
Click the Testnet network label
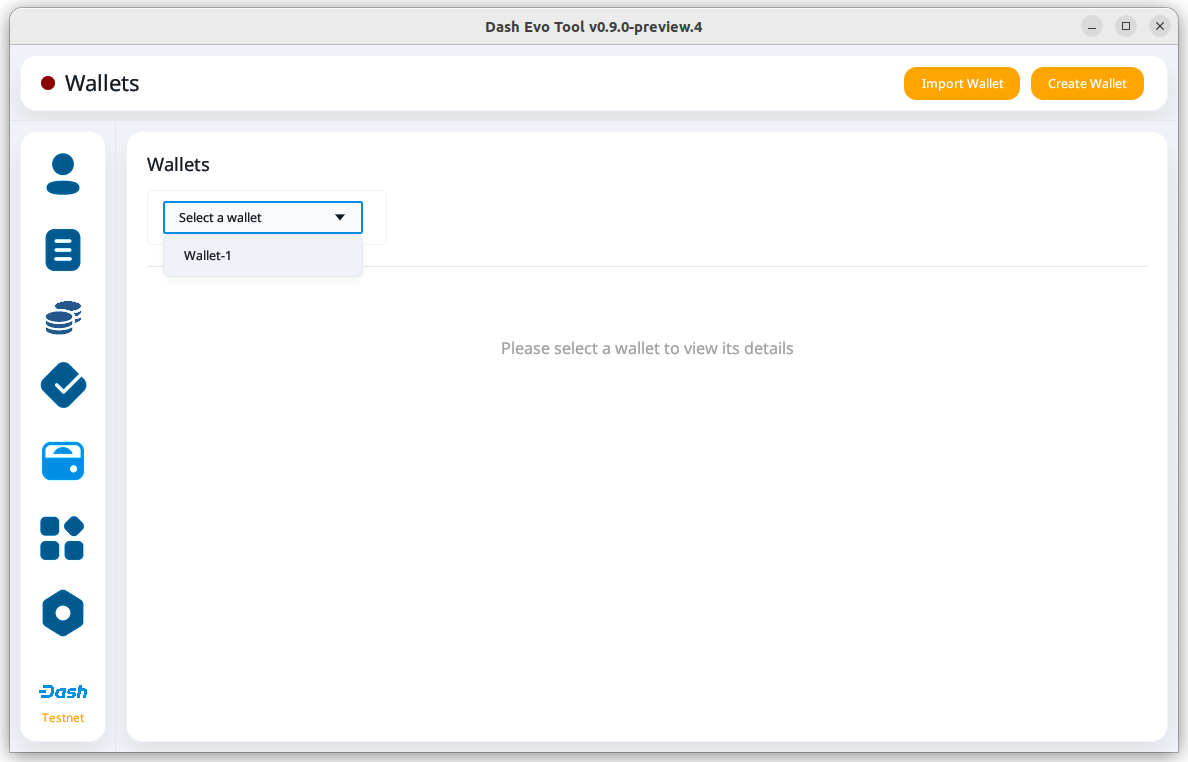(x=63, y=718)
